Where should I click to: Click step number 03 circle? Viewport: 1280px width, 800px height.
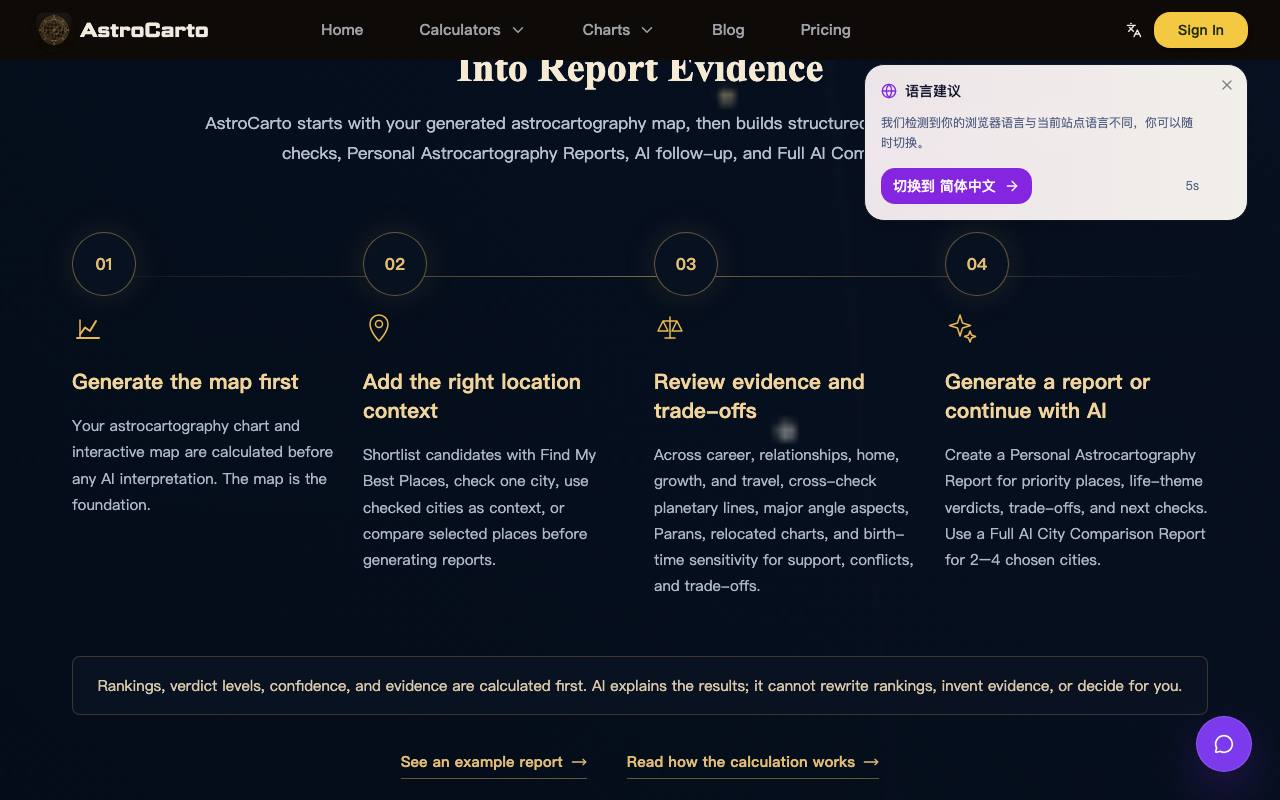[x=686, y=264]
